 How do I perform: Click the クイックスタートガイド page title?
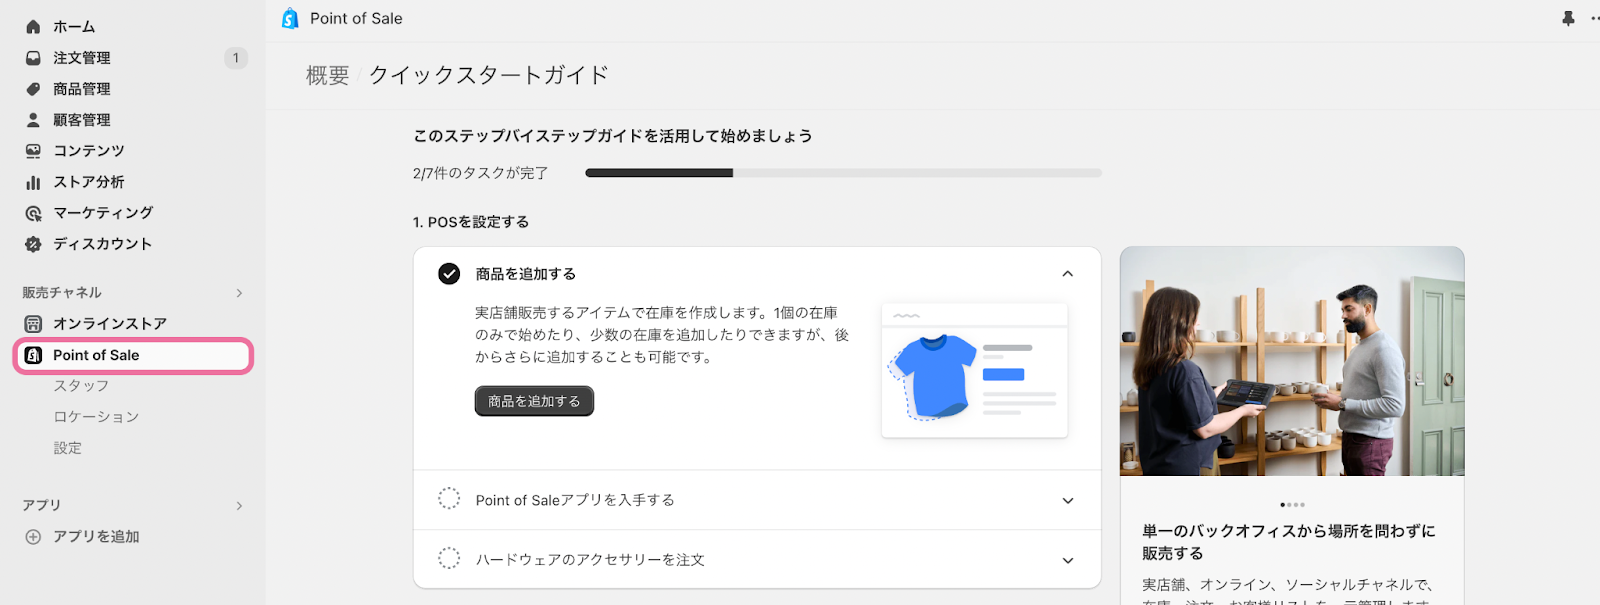pyautogui.click(x=489, y=75)
